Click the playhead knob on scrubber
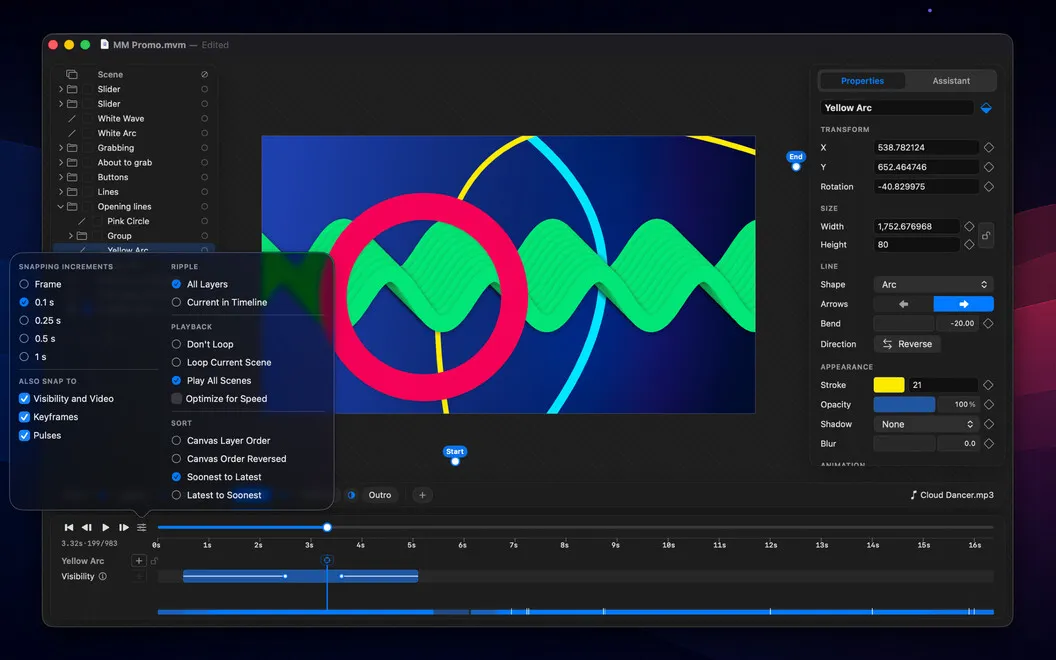Screen dimensions: 1056x660 click(327, 527)
